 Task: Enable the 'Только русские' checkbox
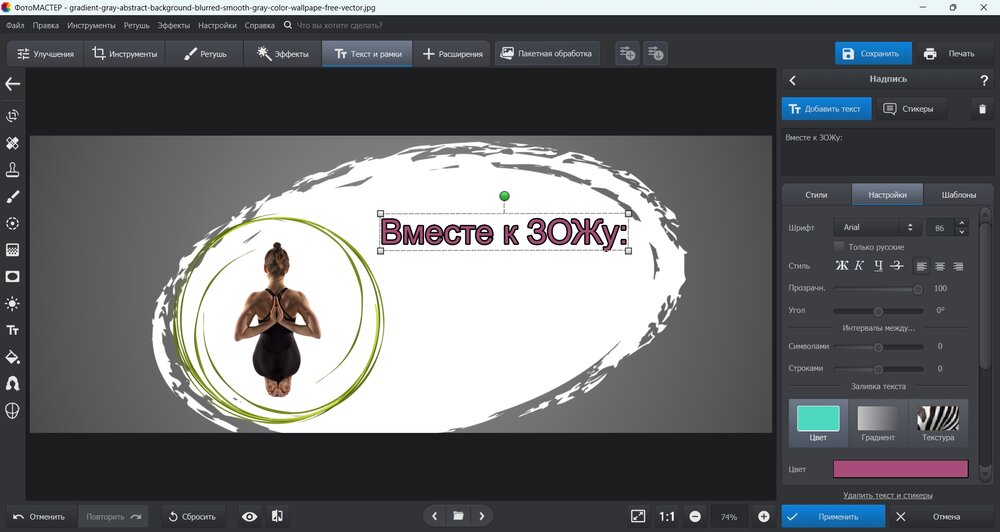tap(839, 247)
